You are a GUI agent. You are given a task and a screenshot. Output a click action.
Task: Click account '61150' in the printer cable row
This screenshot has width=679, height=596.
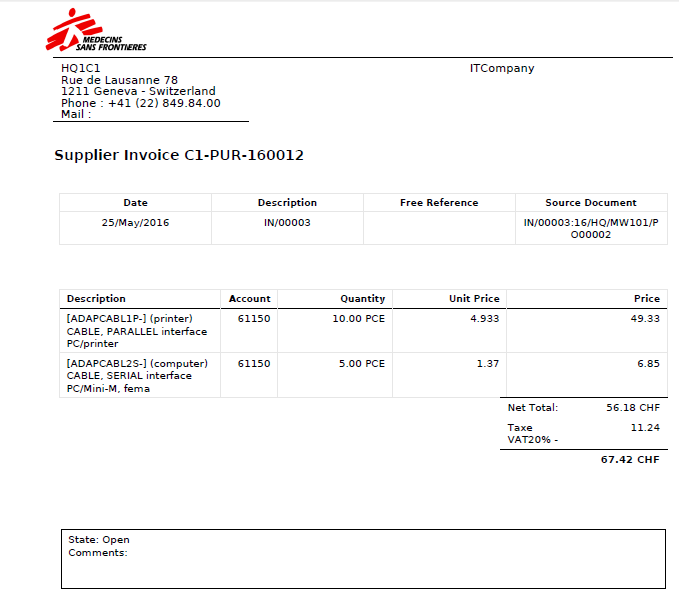pos(254,319)
